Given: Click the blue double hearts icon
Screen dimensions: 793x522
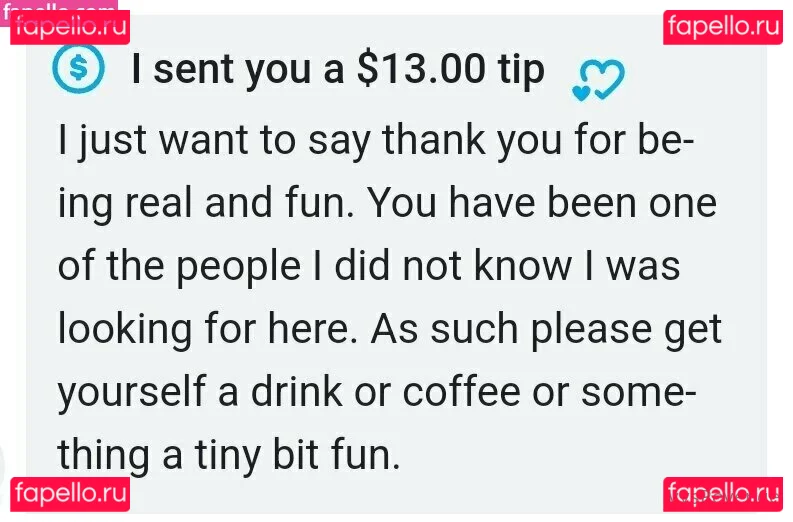Looking at the screenshot, I should [597, 80].
